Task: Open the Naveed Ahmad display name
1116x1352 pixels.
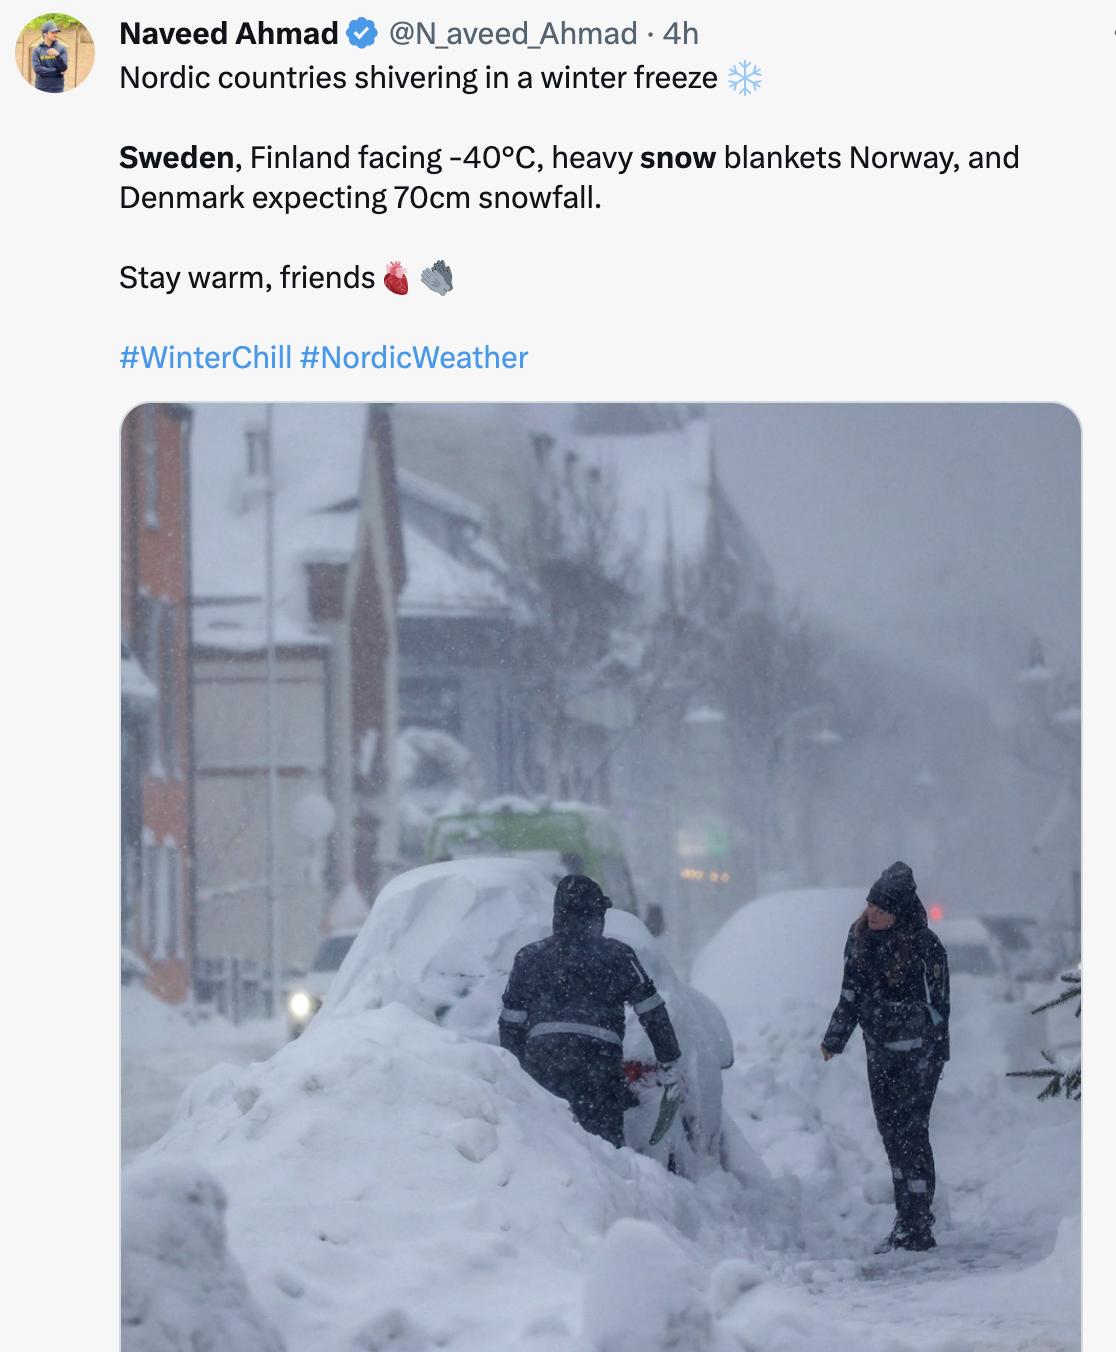Action: point(229,34)
